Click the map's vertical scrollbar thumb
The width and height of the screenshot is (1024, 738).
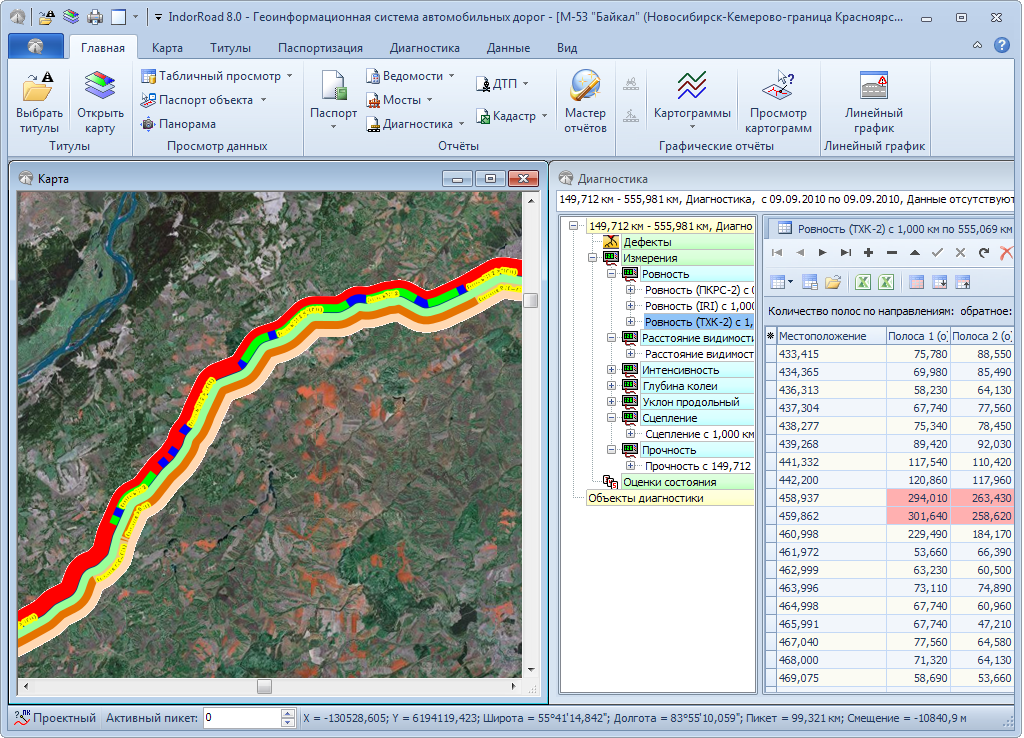(x=531, y=300)
